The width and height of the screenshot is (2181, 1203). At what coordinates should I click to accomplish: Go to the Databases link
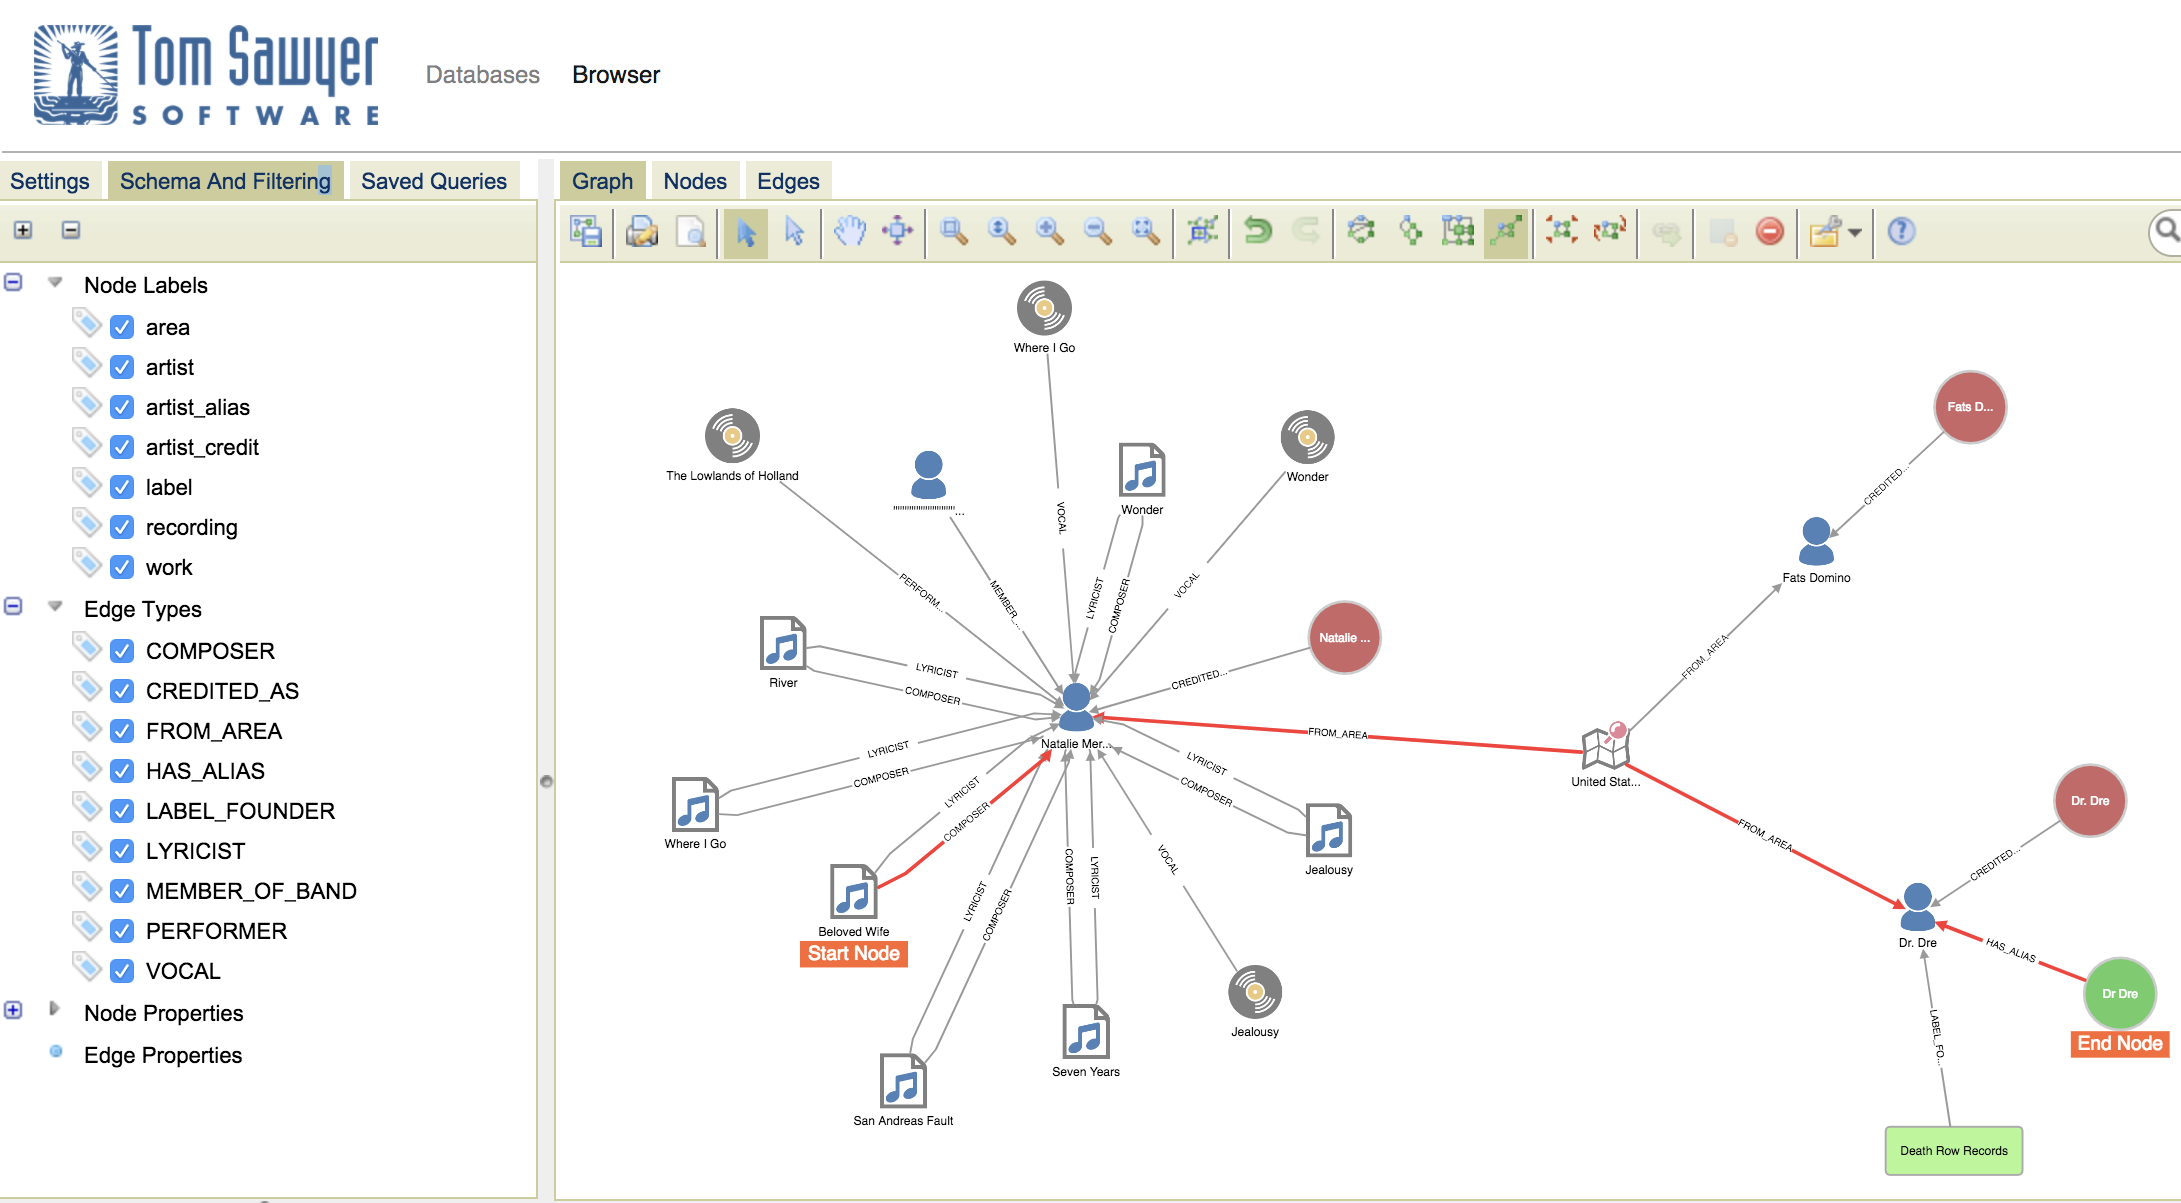482,75
